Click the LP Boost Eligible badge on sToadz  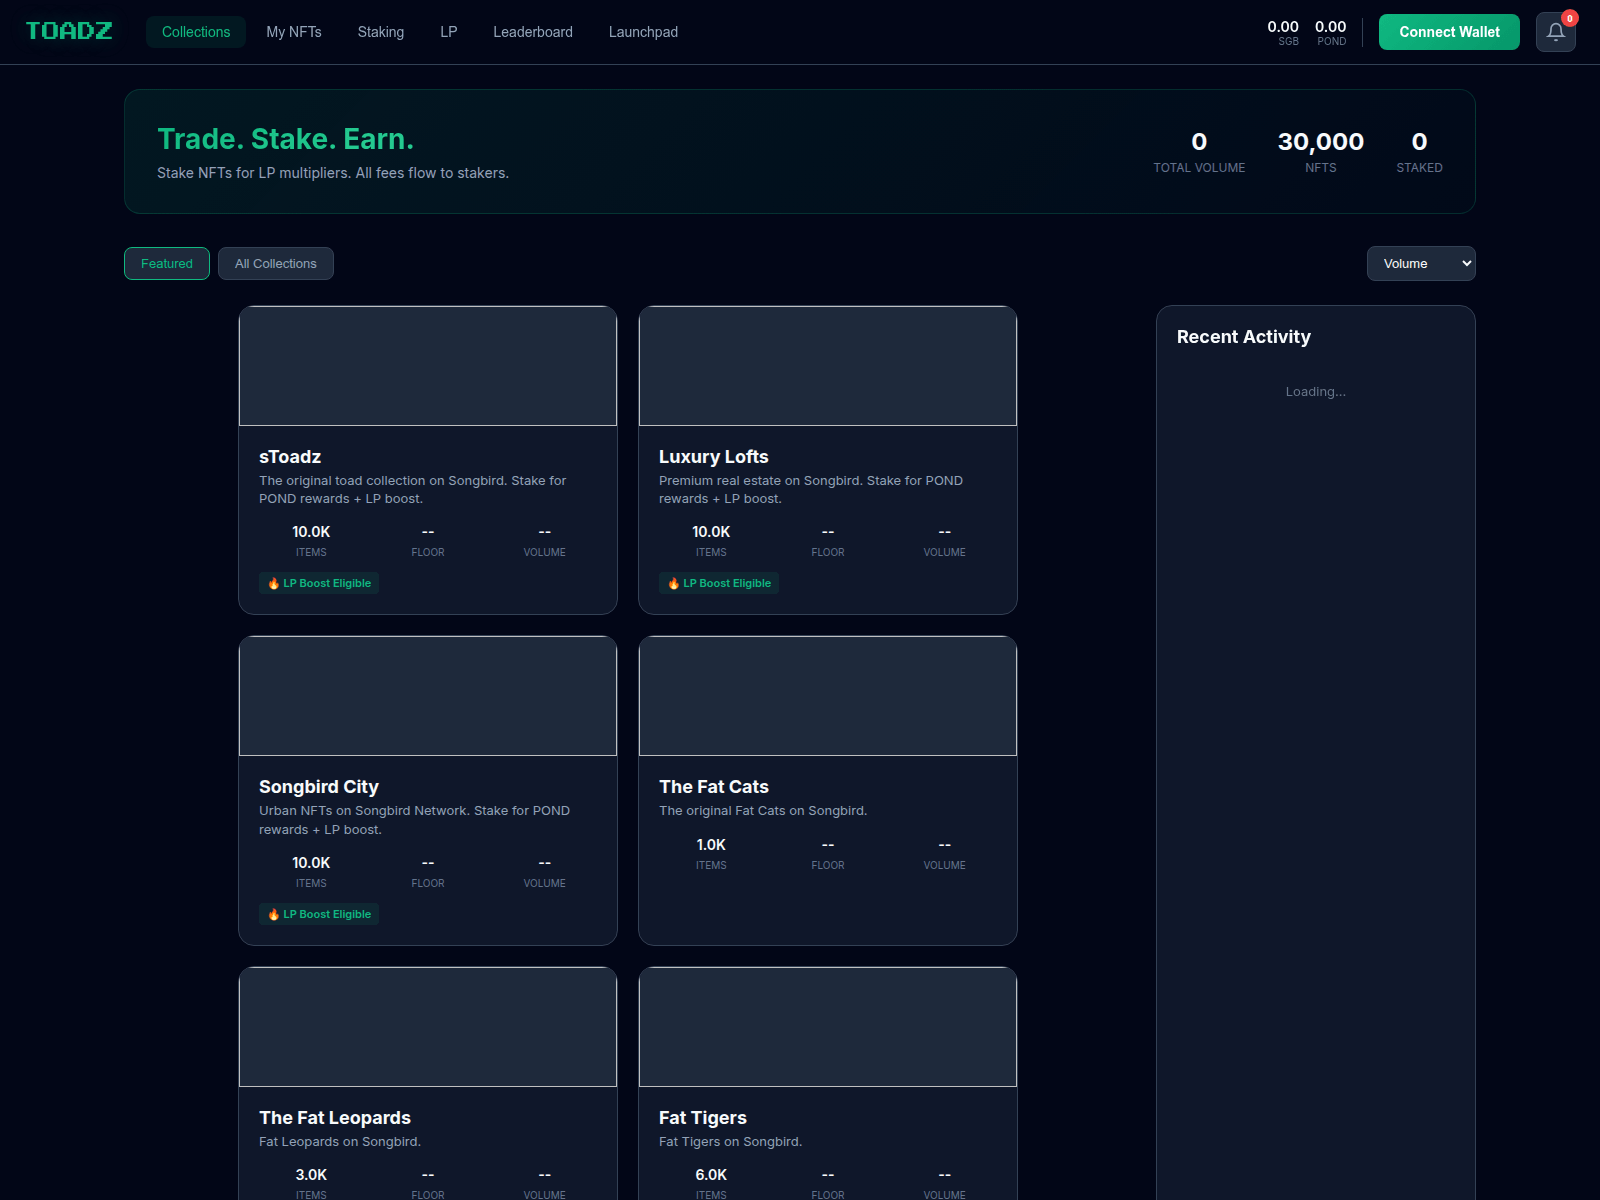(x=319, y=583)
